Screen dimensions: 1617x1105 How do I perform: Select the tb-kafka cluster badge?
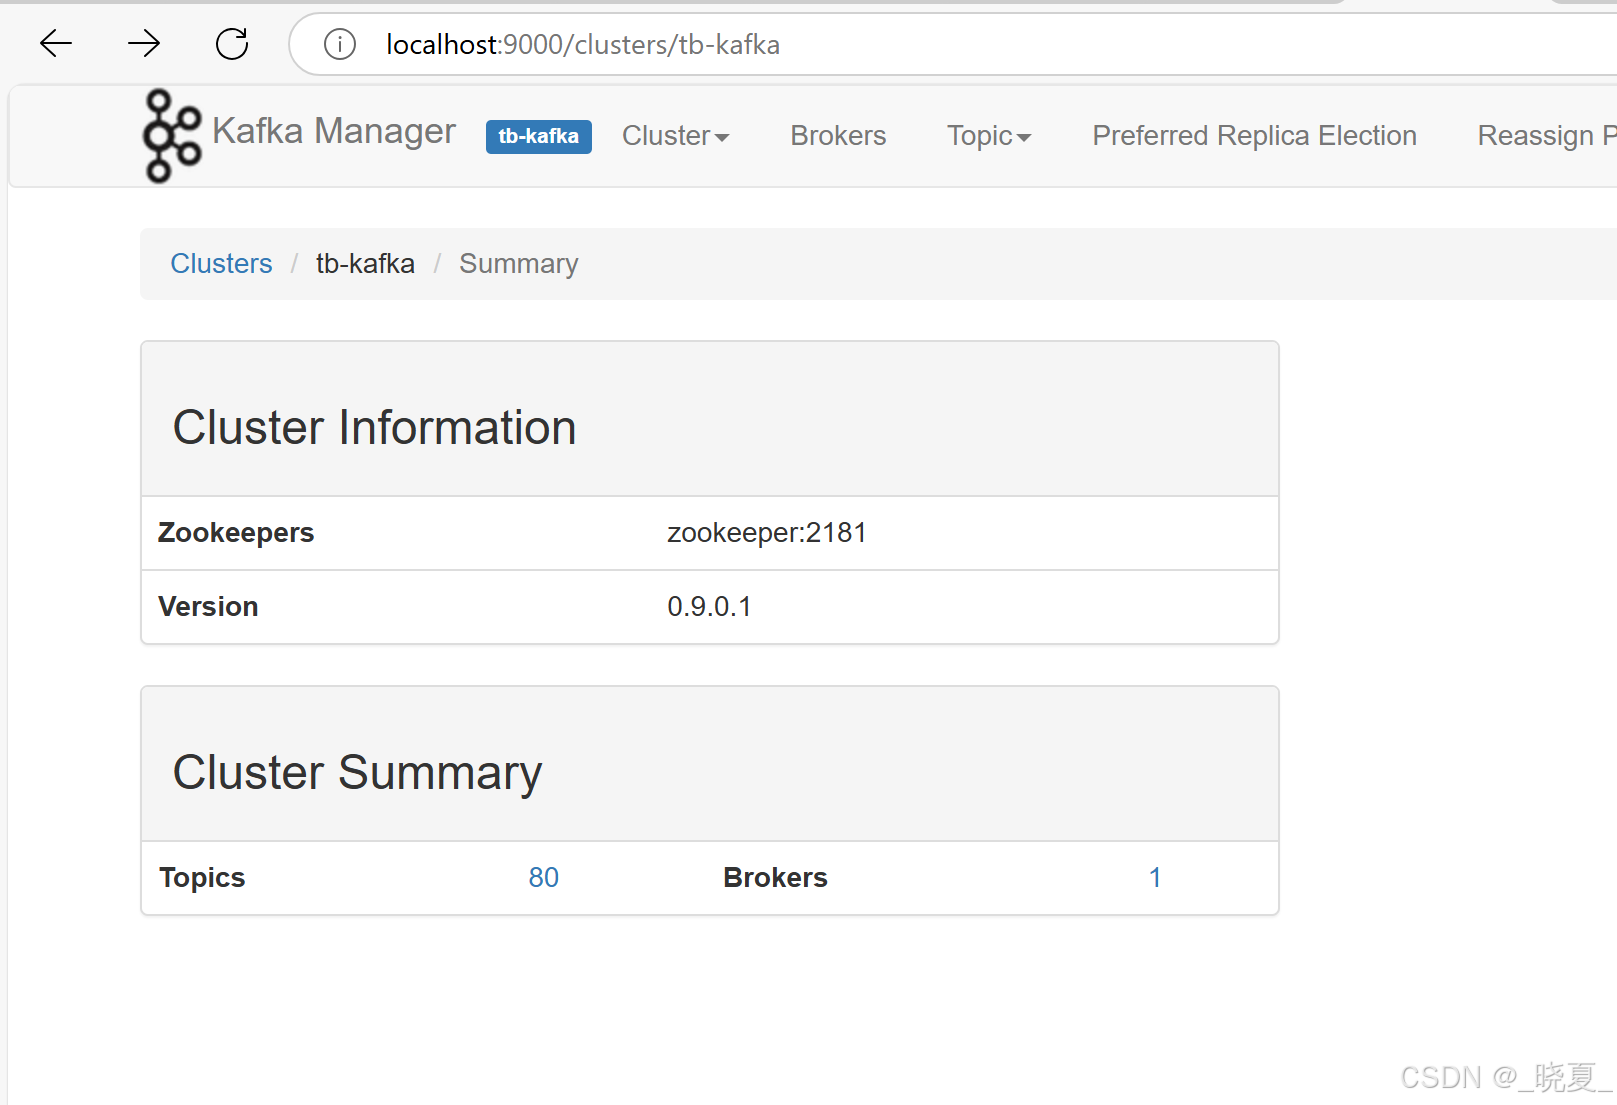pyautogui.click(x=538, y=136)
